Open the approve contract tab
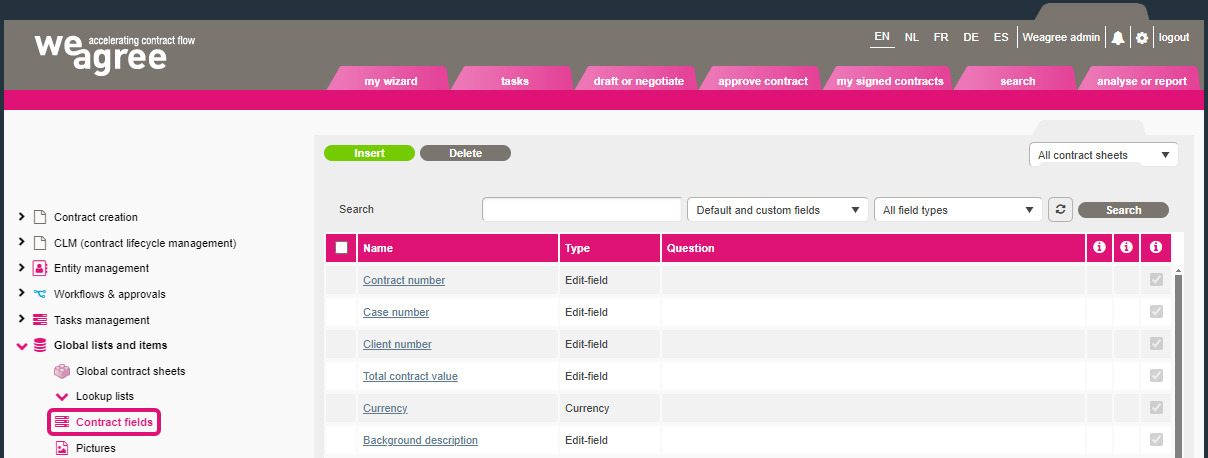 762,80
